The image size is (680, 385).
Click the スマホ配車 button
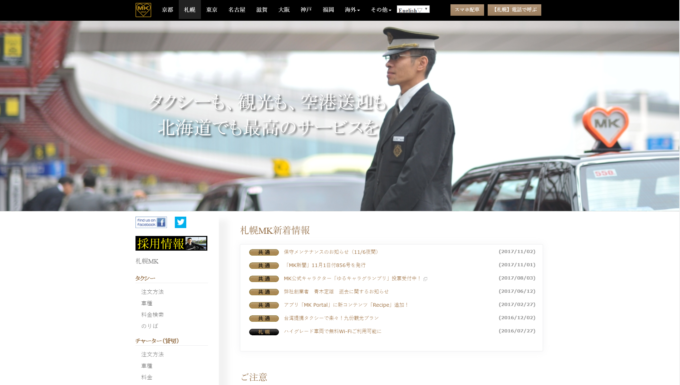click(x=467, y=10)
